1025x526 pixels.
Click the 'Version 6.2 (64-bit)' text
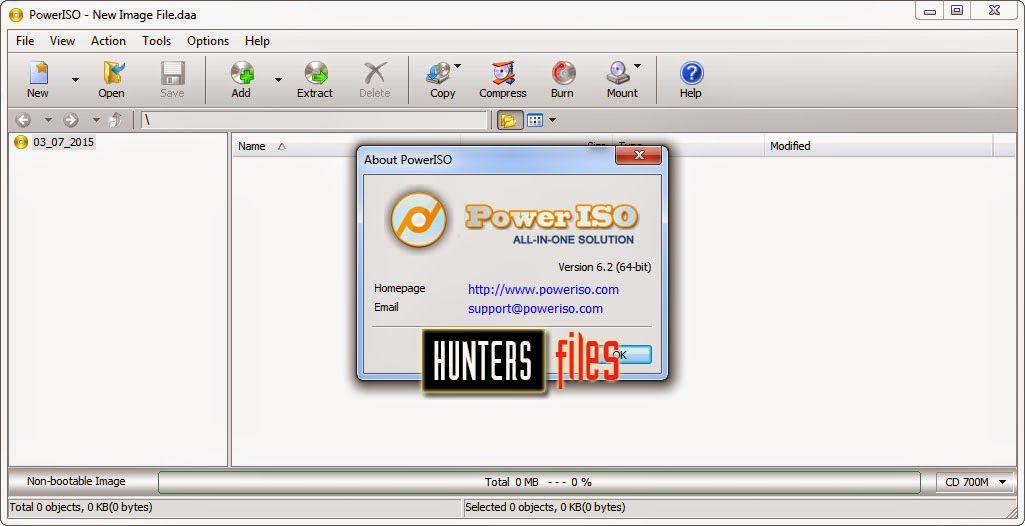click(x=605, y=267)
